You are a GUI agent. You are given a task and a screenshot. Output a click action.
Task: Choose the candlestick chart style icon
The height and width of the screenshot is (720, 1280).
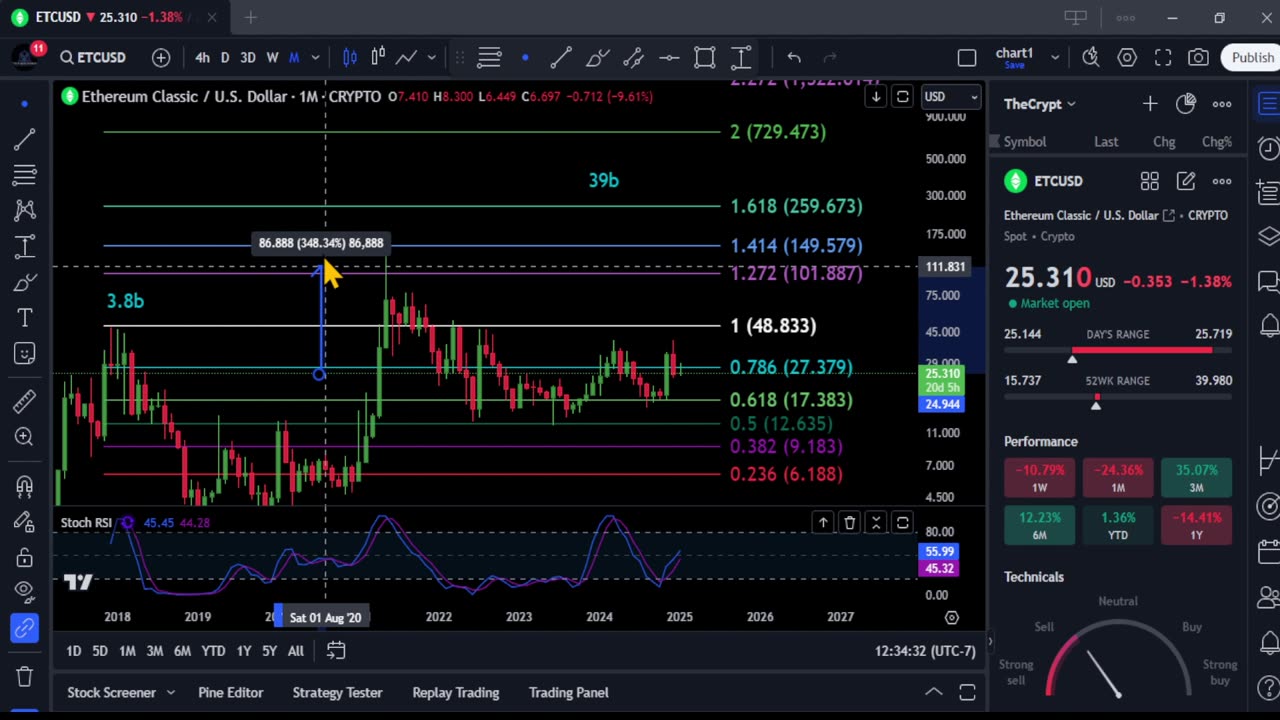(350, 57)
